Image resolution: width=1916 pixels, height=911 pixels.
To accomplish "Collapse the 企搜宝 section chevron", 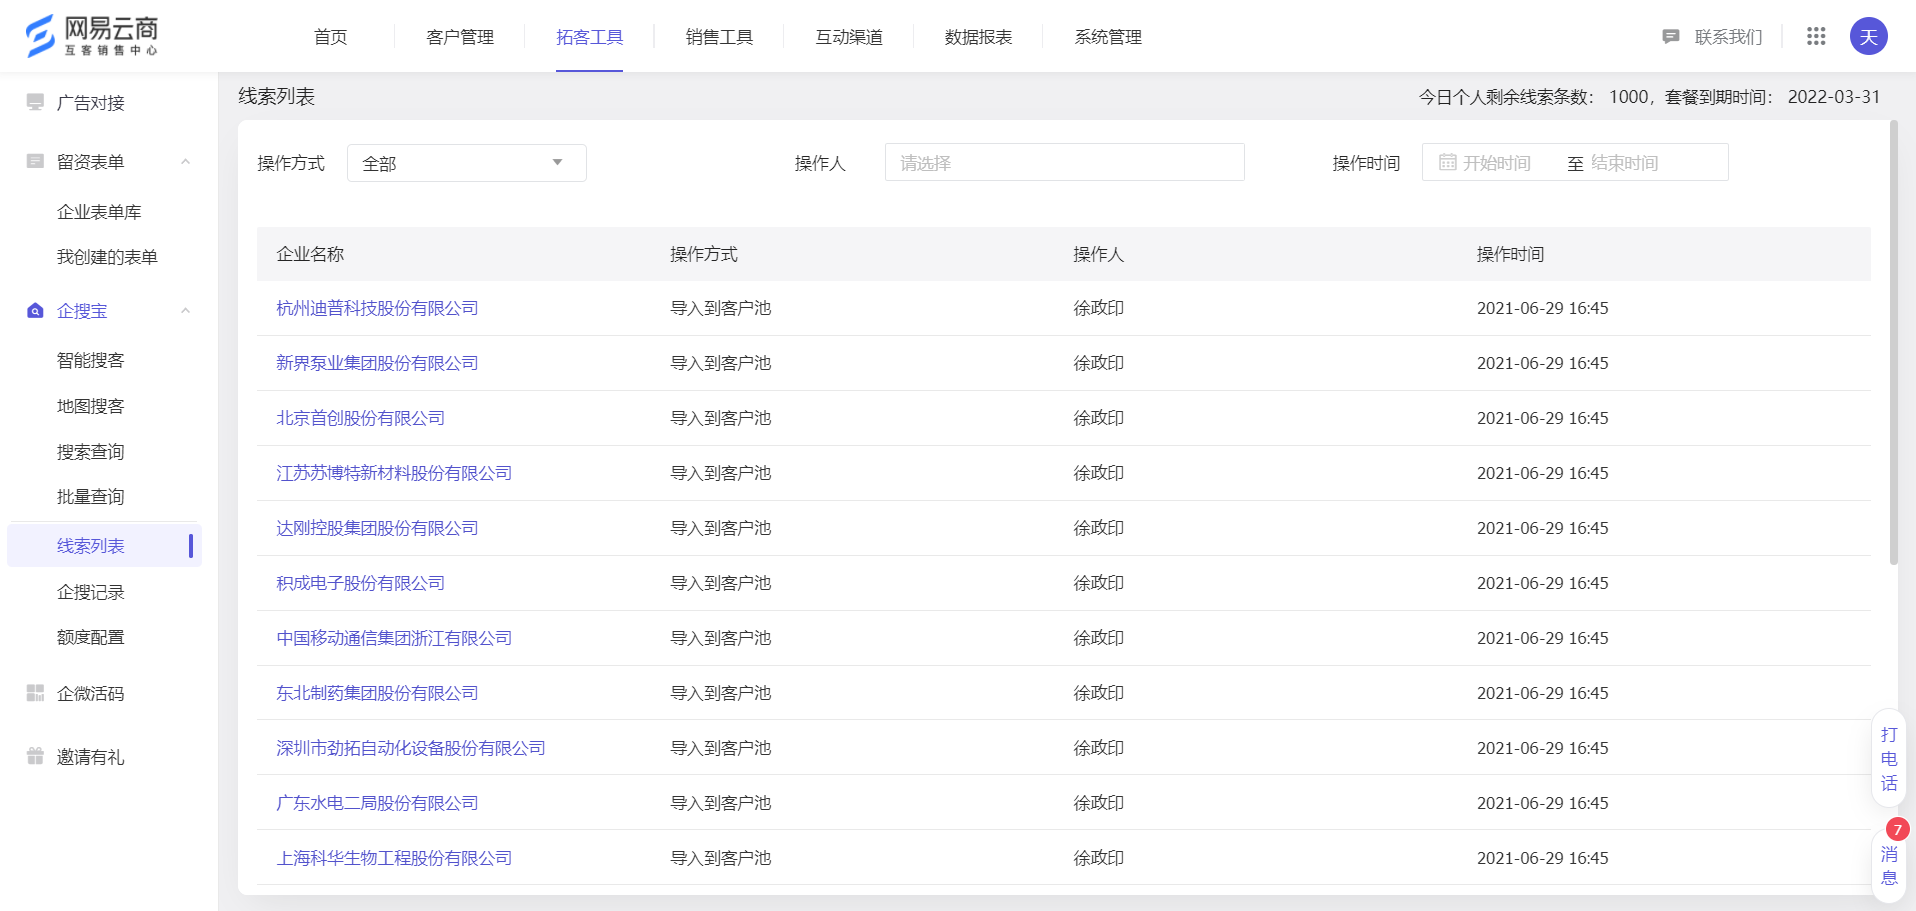I will pyautogui.click(x=185, y=310).
